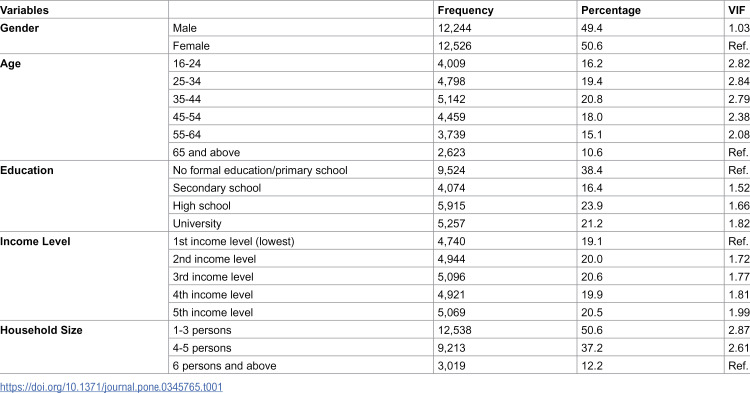Select the Education variable label
Viewport: 750px width, 393px height.
27,170
